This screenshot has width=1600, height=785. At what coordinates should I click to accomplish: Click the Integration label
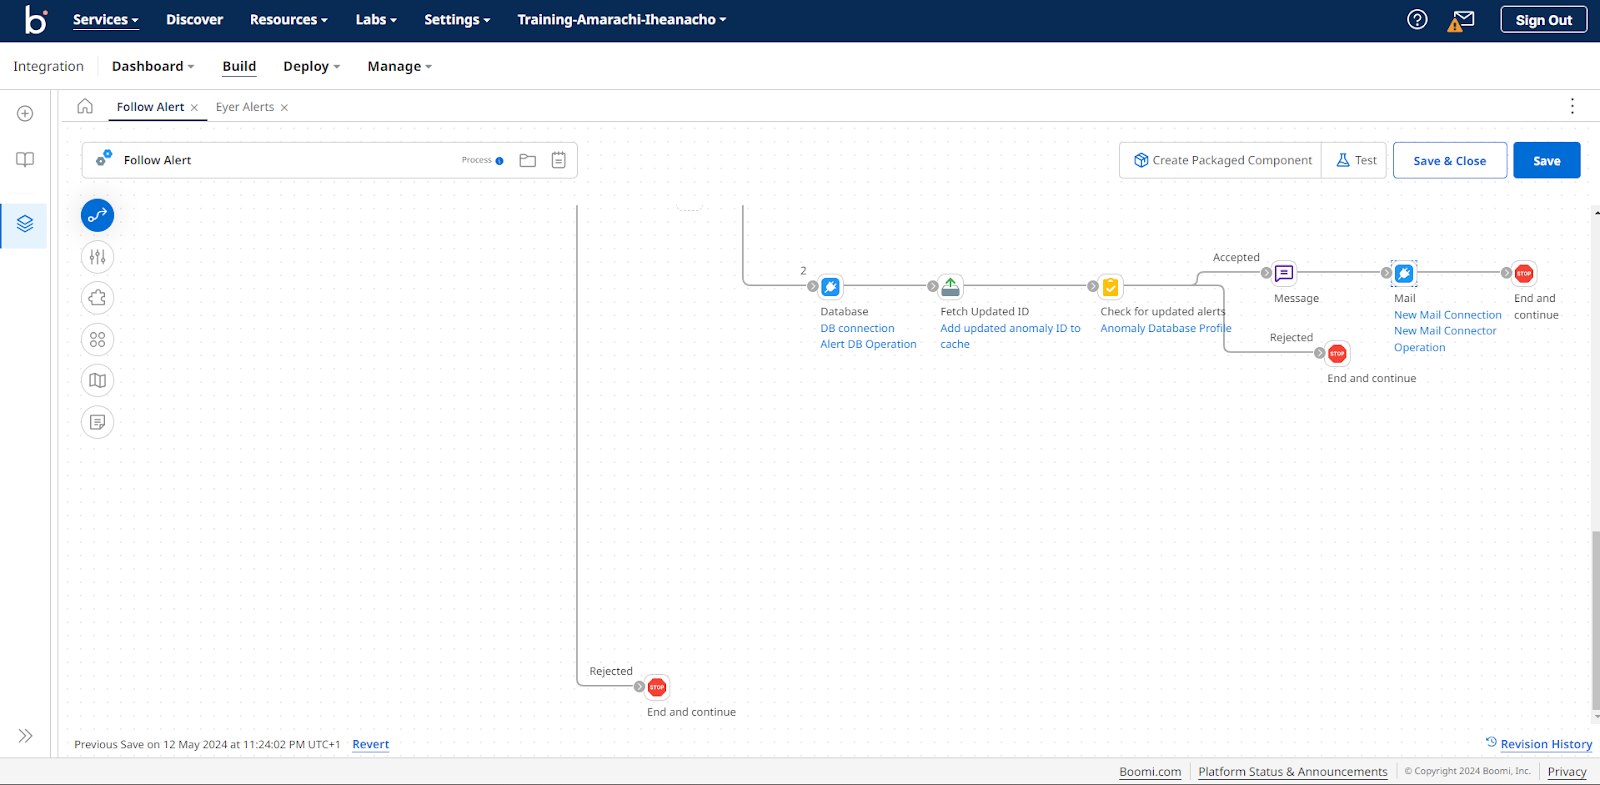(x=48, y=66)
